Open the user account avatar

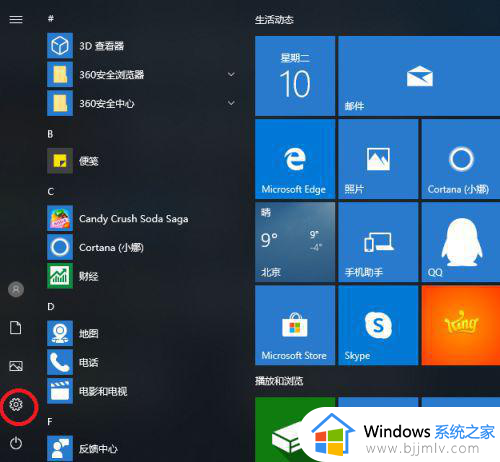16,289
